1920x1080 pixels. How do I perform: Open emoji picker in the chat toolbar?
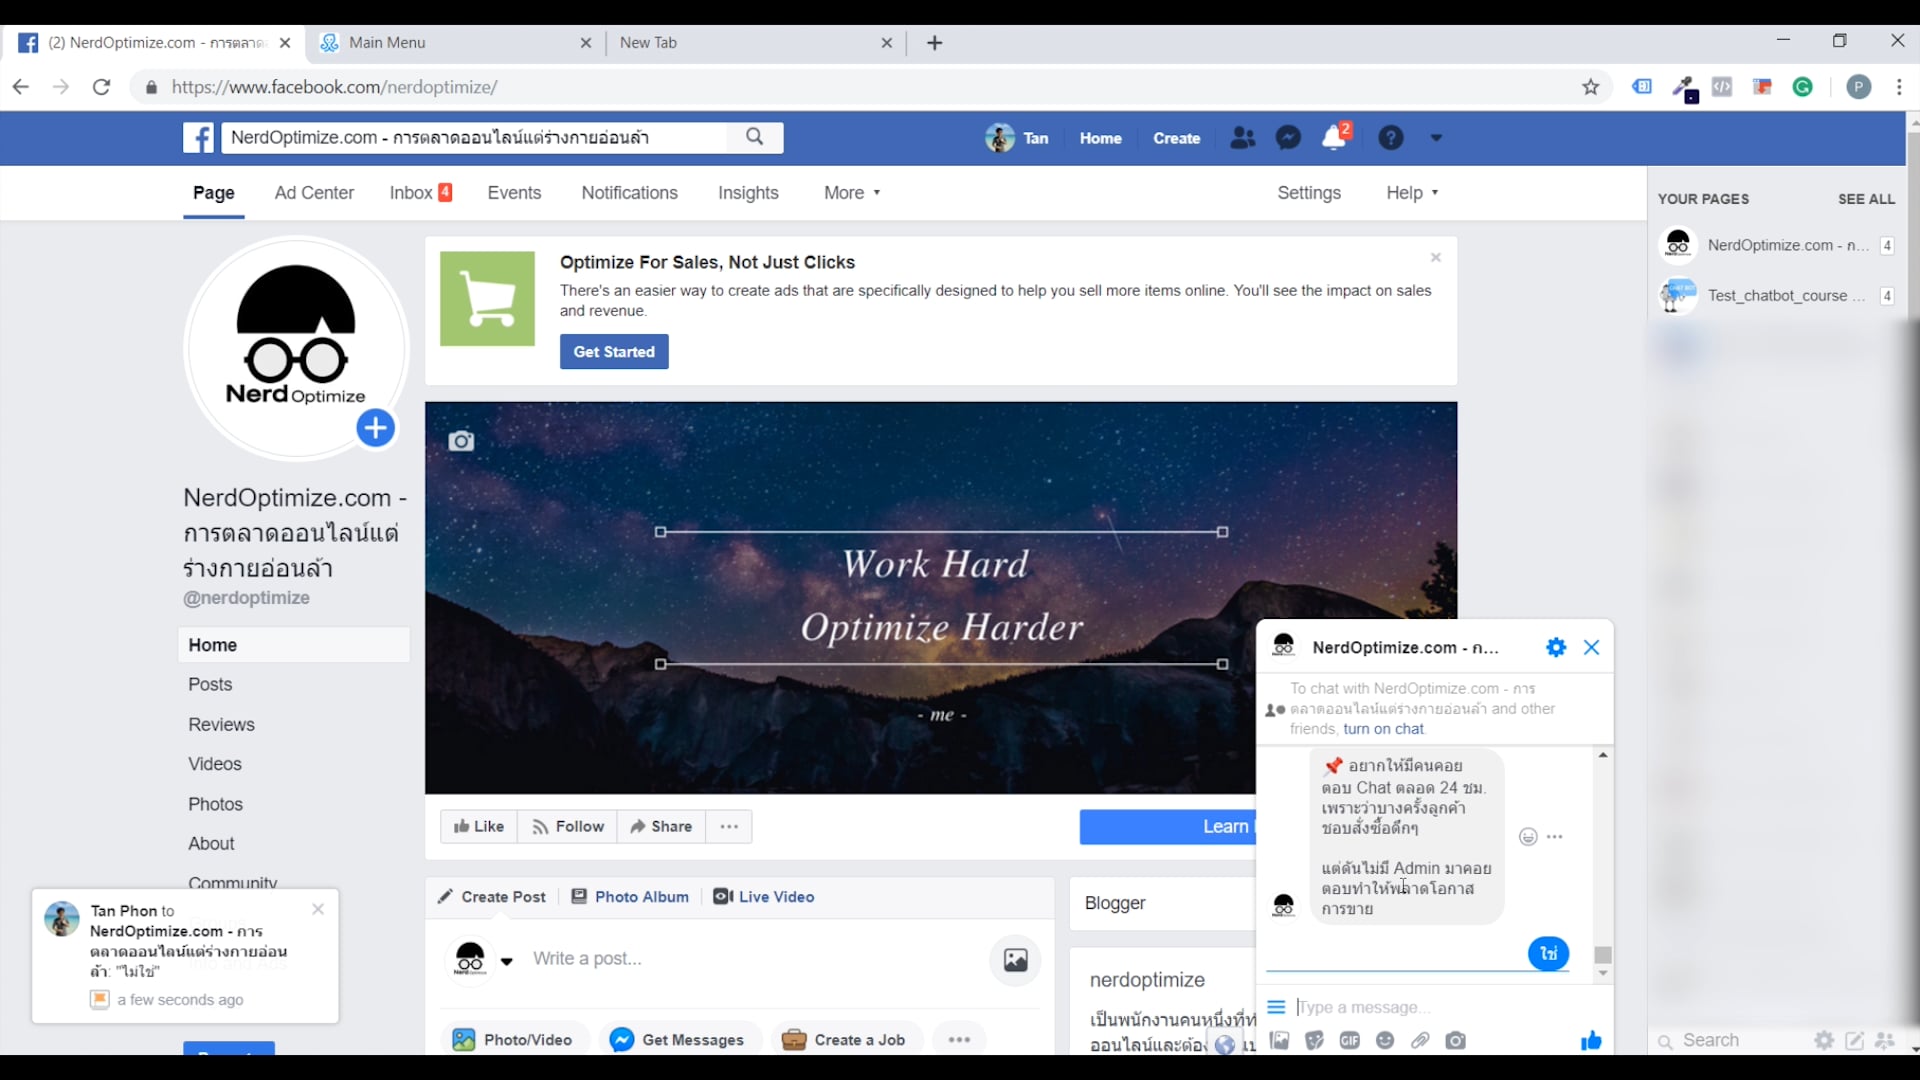point(1385,1041)
